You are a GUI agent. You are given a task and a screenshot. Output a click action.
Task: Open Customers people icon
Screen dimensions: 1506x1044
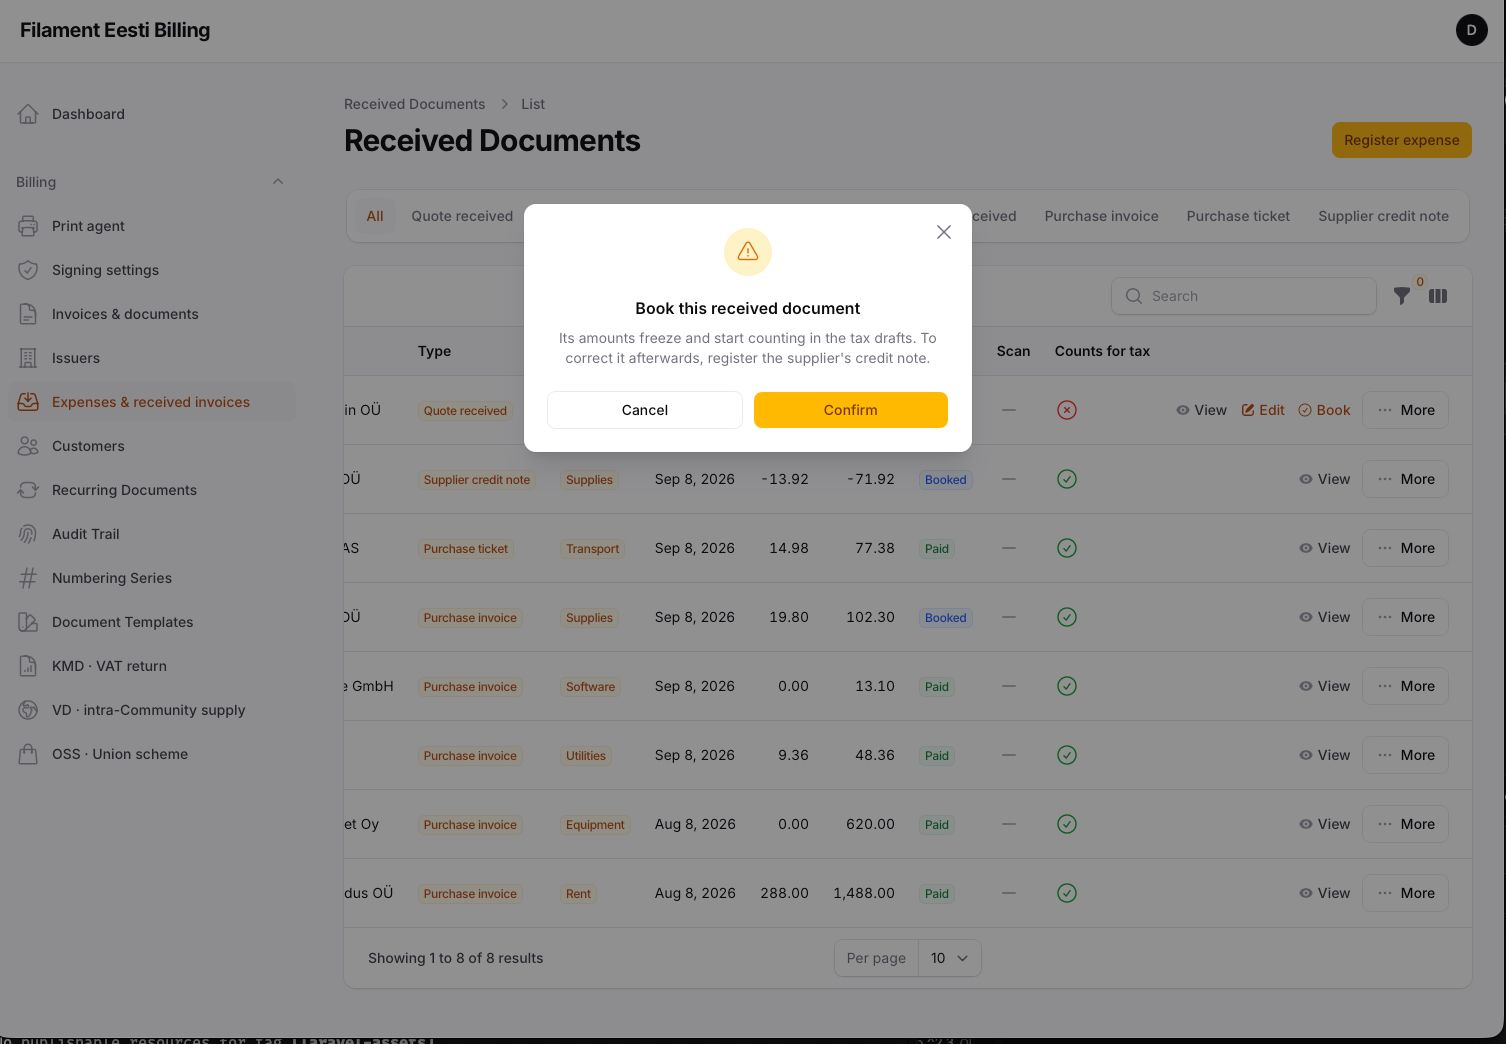pyautogui.click(x=28, y=446)
